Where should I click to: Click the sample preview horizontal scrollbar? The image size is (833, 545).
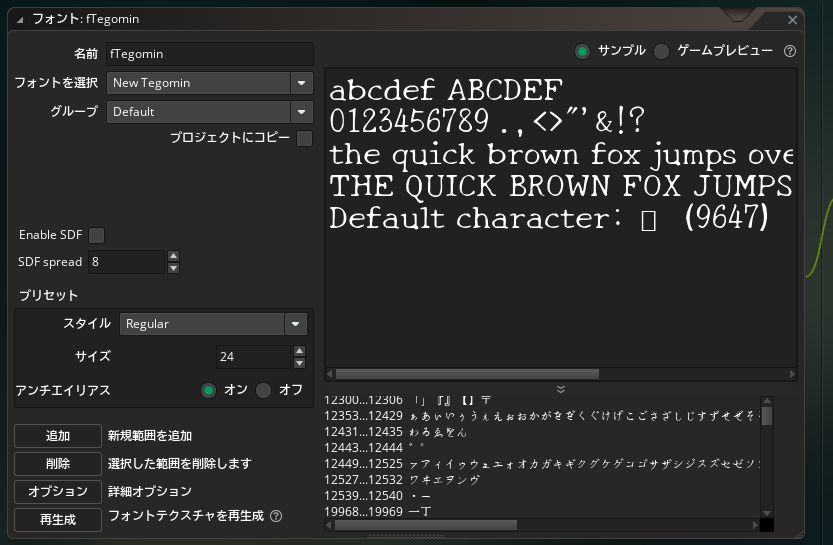pyautogui.click(x=467, y=374)
